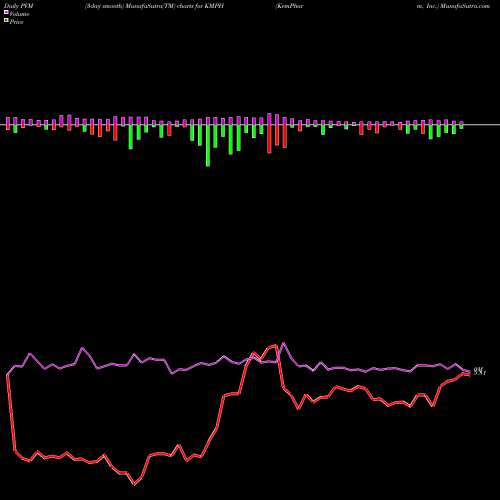Click the magenta Volume legend swatch
The height and width of the screenshot is (500, 500).
[6, 12]
